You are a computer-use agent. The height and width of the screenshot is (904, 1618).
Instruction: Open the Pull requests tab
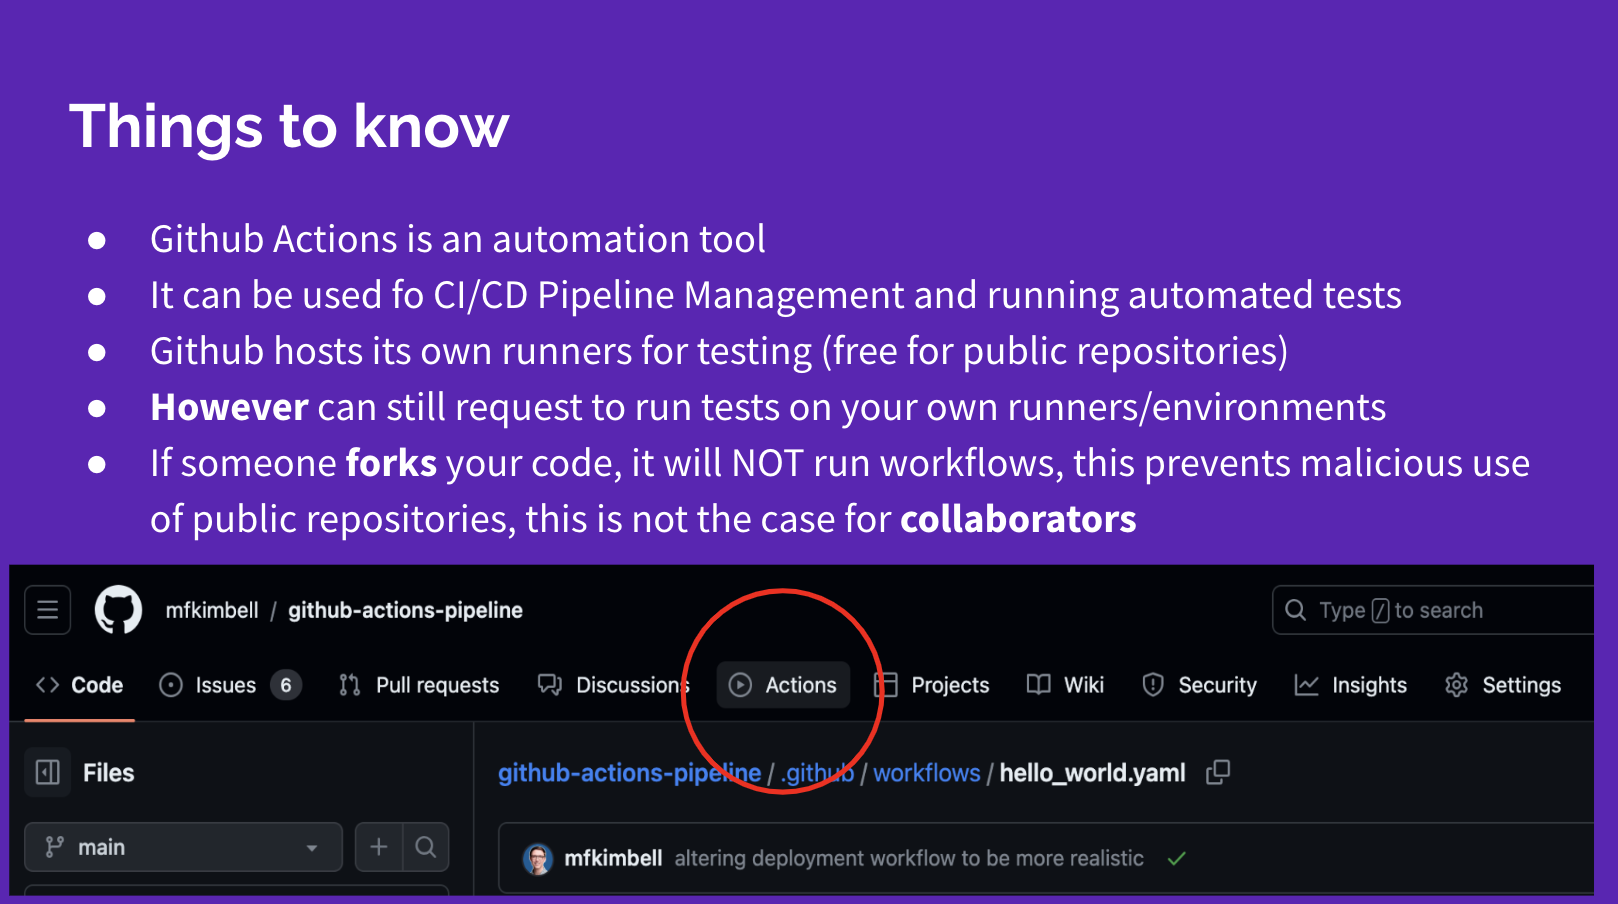point(419,685)
